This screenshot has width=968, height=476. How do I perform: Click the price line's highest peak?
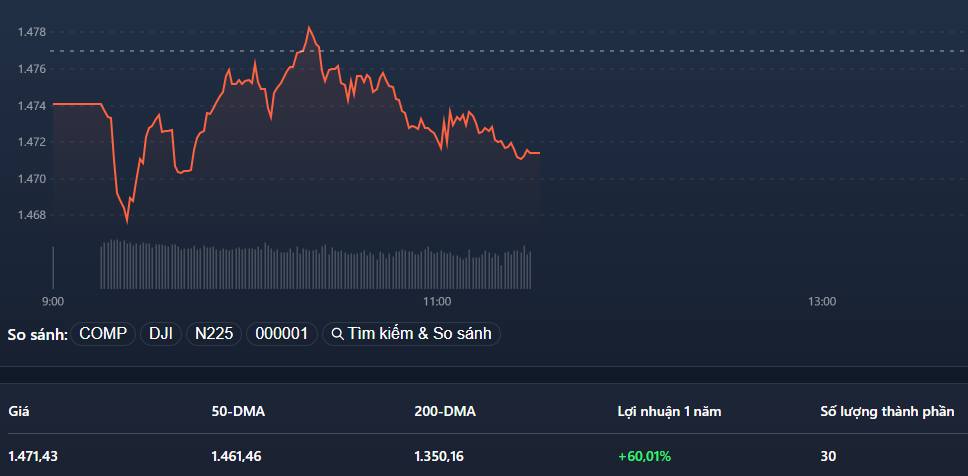pyautogui.click(x=309, y=28)
